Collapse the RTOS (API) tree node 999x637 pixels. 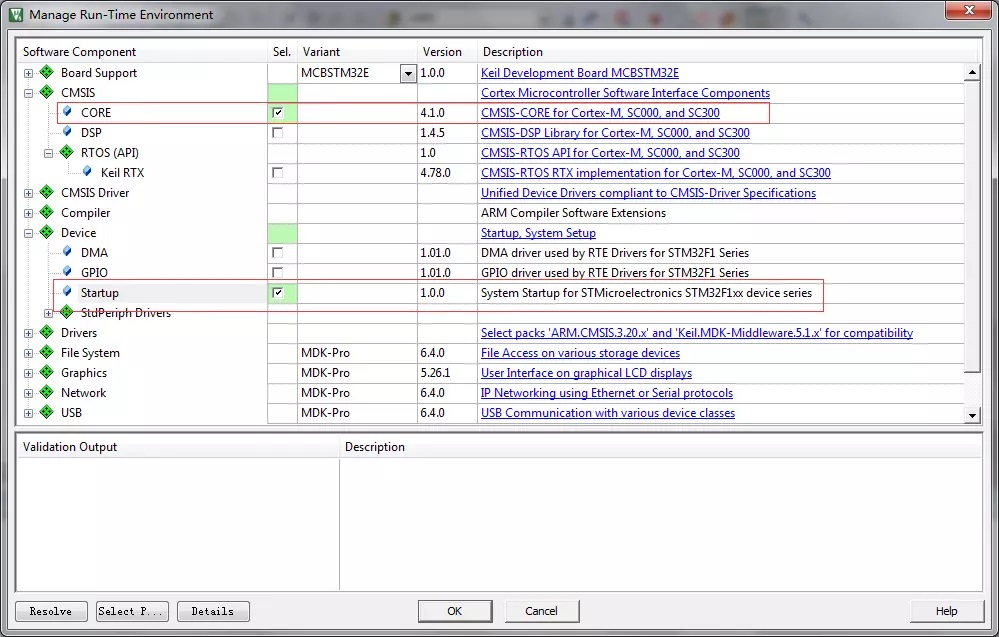48,153
